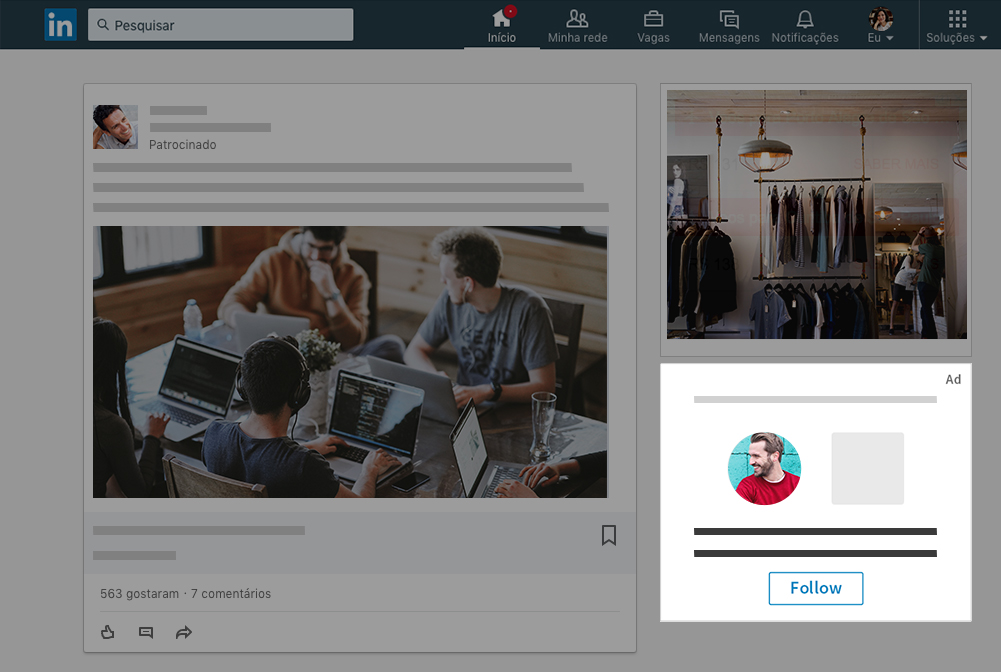Open the coworking team post image
Viewport: 1001px width, 672px height.
click(x=350, y=361)
